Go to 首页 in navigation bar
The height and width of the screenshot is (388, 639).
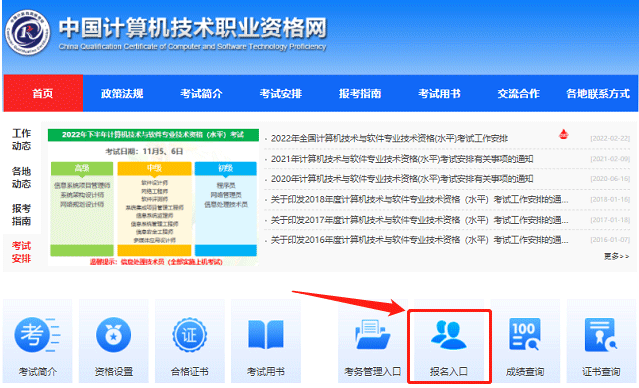coord(43,93)
